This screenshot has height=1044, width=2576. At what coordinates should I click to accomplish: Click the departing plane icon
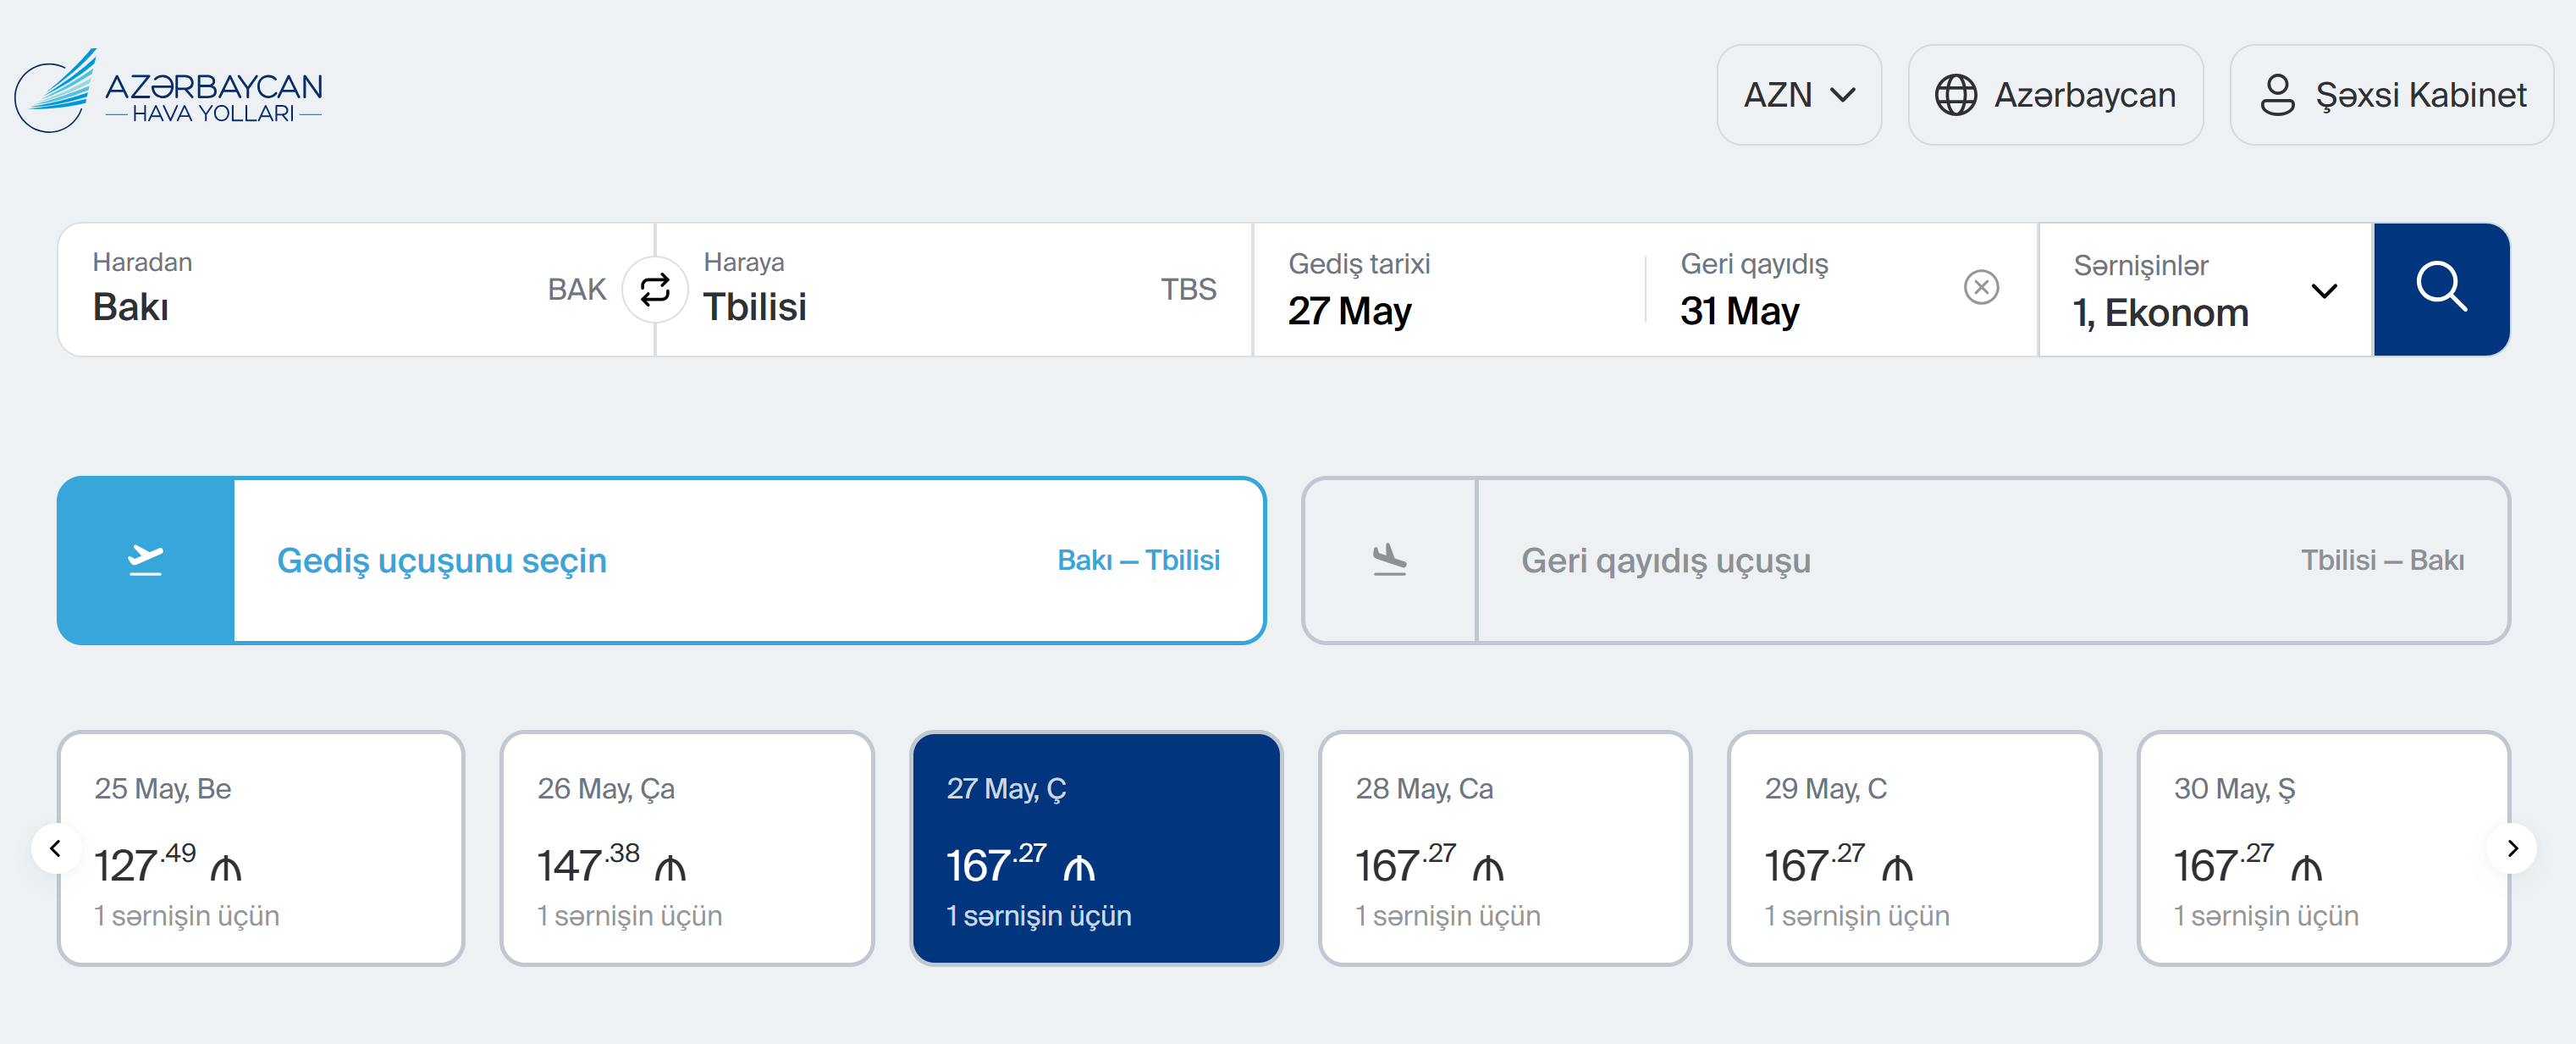point(146,560)
